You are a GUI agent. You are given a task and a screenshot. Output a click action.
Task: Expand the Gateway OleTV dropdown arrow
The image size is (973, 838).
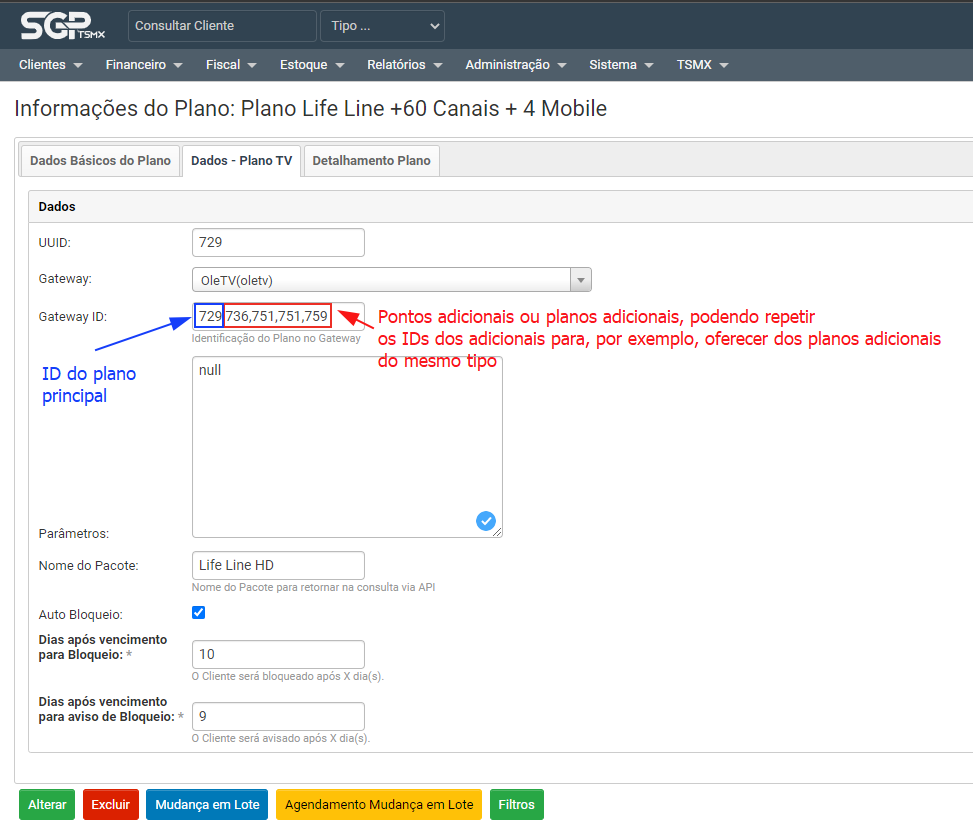pyautogui.click(x=580, y=280)
